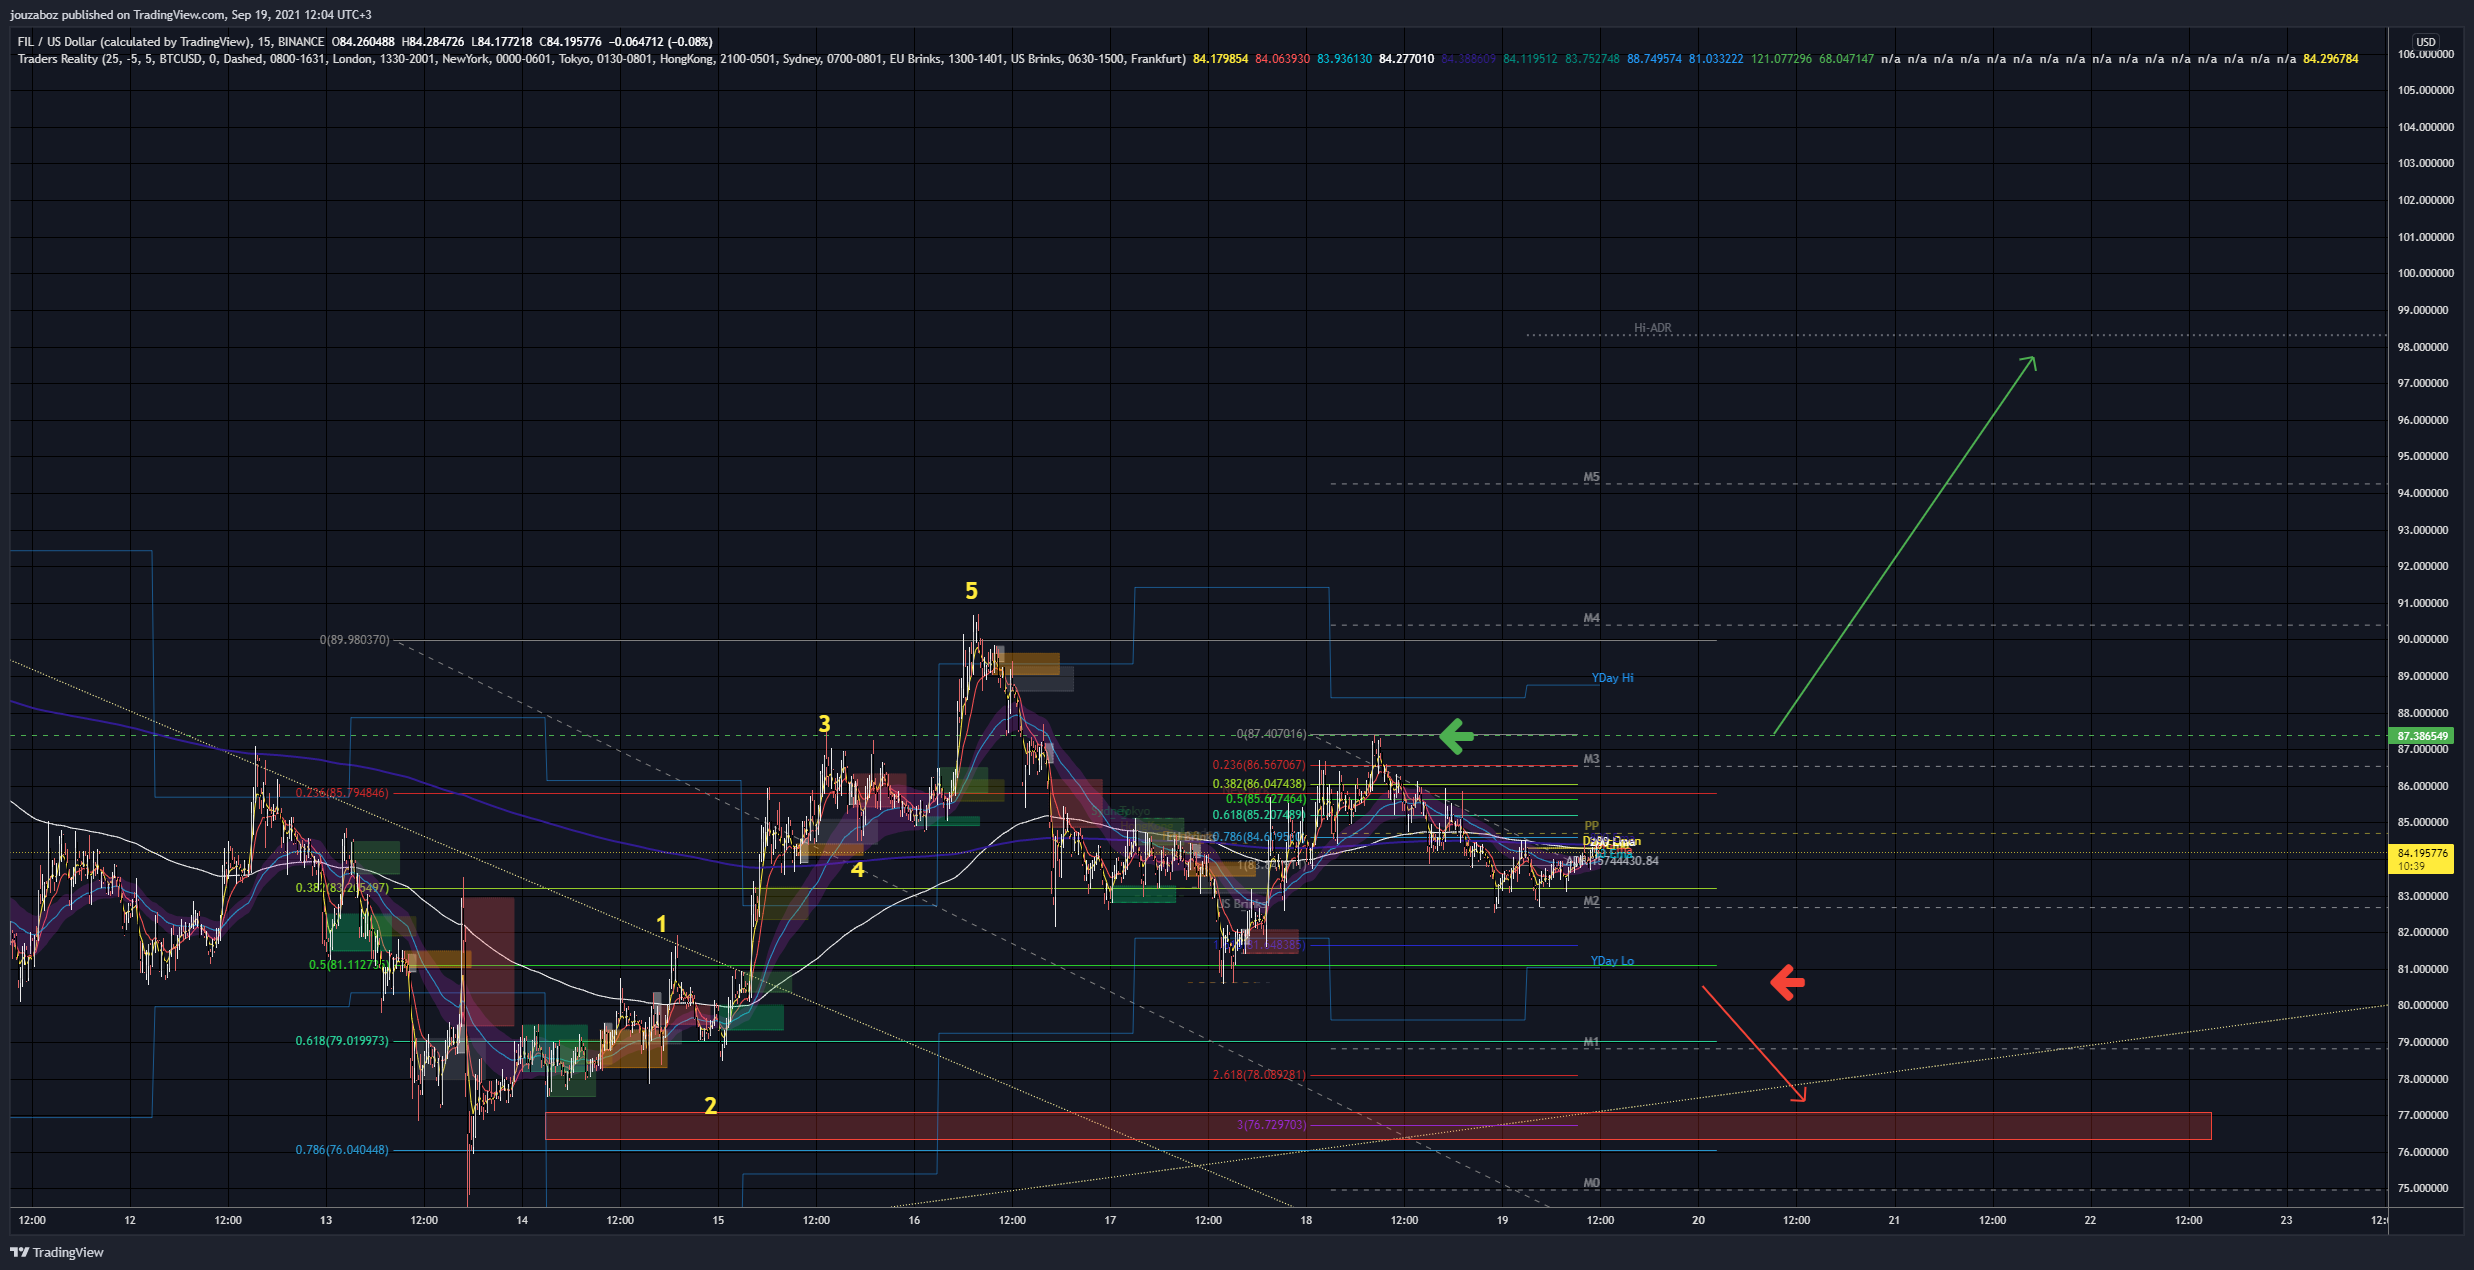2474x1270 pixels.
Task: Click the 121.077296 indicator value in header
Action: pos(1781,59)
